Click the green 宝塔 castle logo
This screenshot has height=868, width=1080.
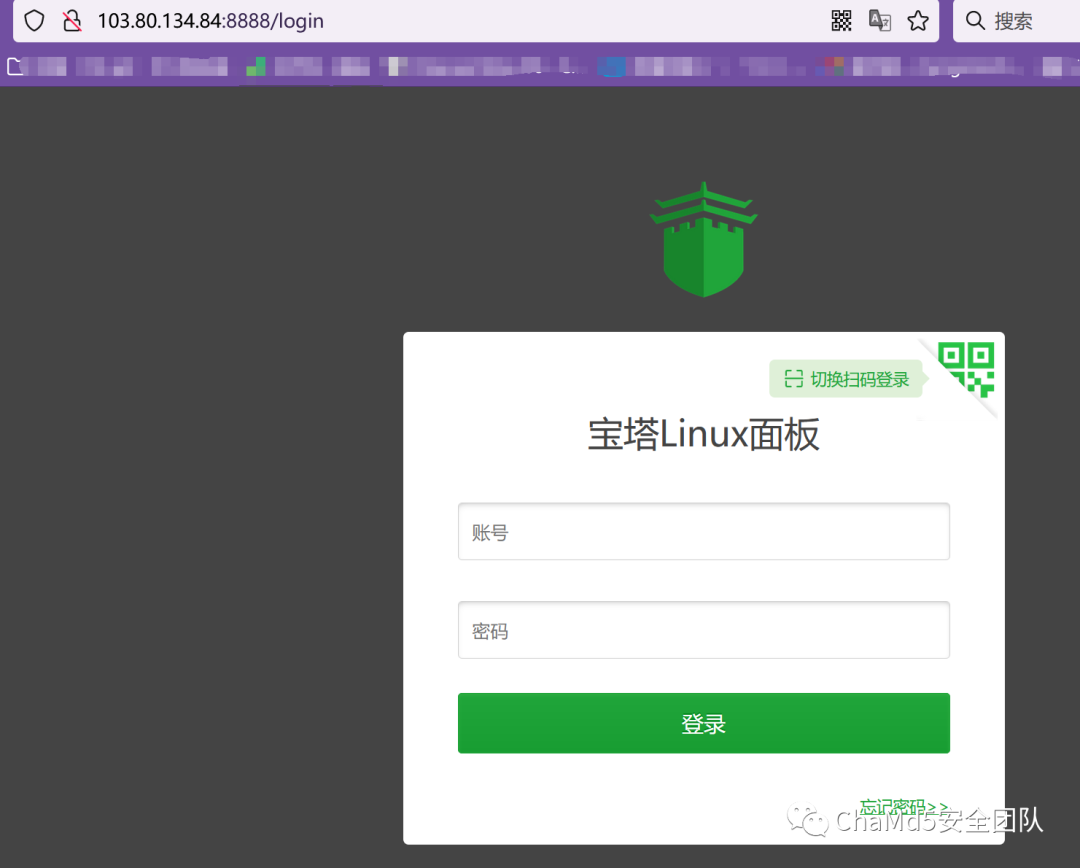point(703,240)
